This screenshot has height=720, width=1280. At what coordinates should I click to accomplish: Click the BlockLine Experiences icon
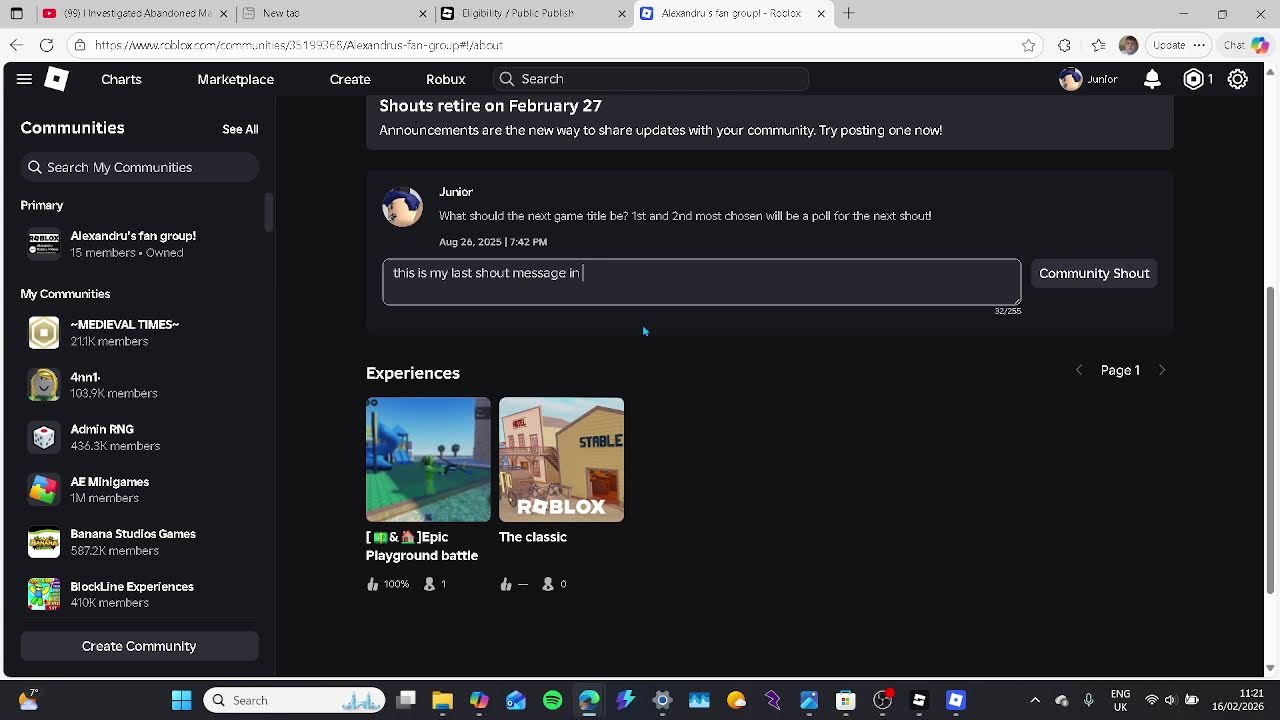44,594
